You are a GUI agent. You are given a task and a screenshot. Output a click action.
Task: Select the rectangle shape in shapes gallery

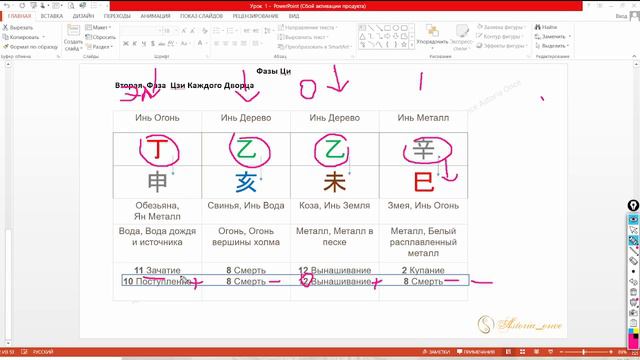coord(387,28)
